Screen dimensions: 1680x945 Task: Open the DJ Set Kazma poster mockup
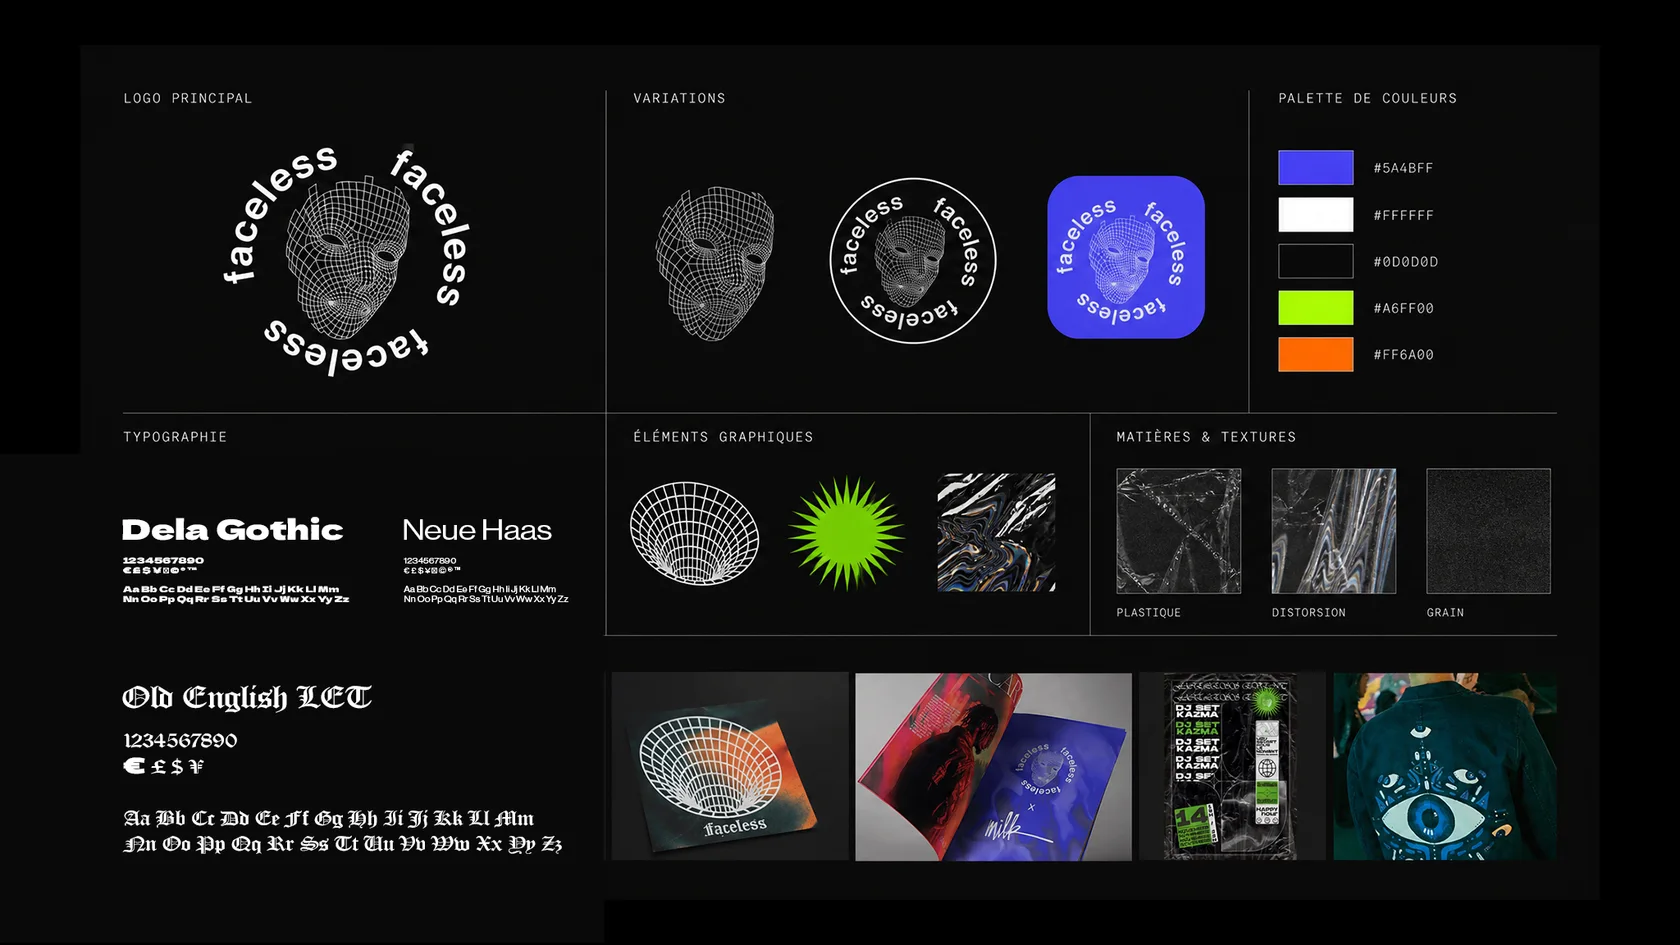(x=1233, y=766)
